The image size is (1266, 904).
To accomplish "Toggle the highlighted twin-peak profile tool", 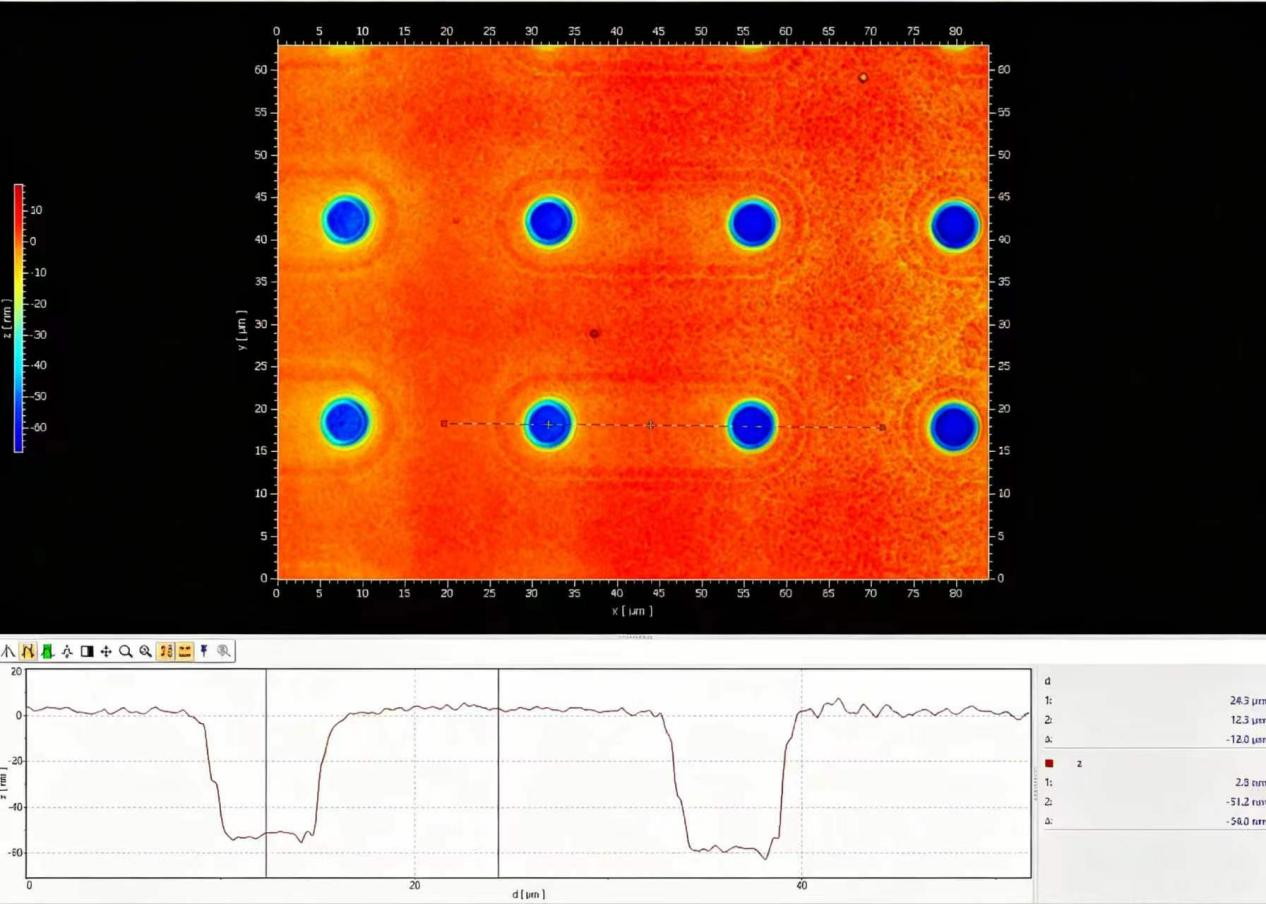I will point(28,651).
